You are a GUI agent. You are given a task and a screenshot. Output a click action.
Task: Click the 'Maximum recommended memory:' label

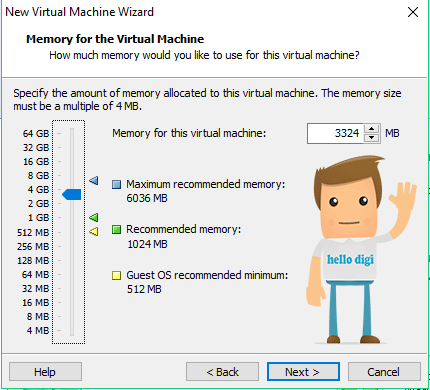tap(206, 184)
